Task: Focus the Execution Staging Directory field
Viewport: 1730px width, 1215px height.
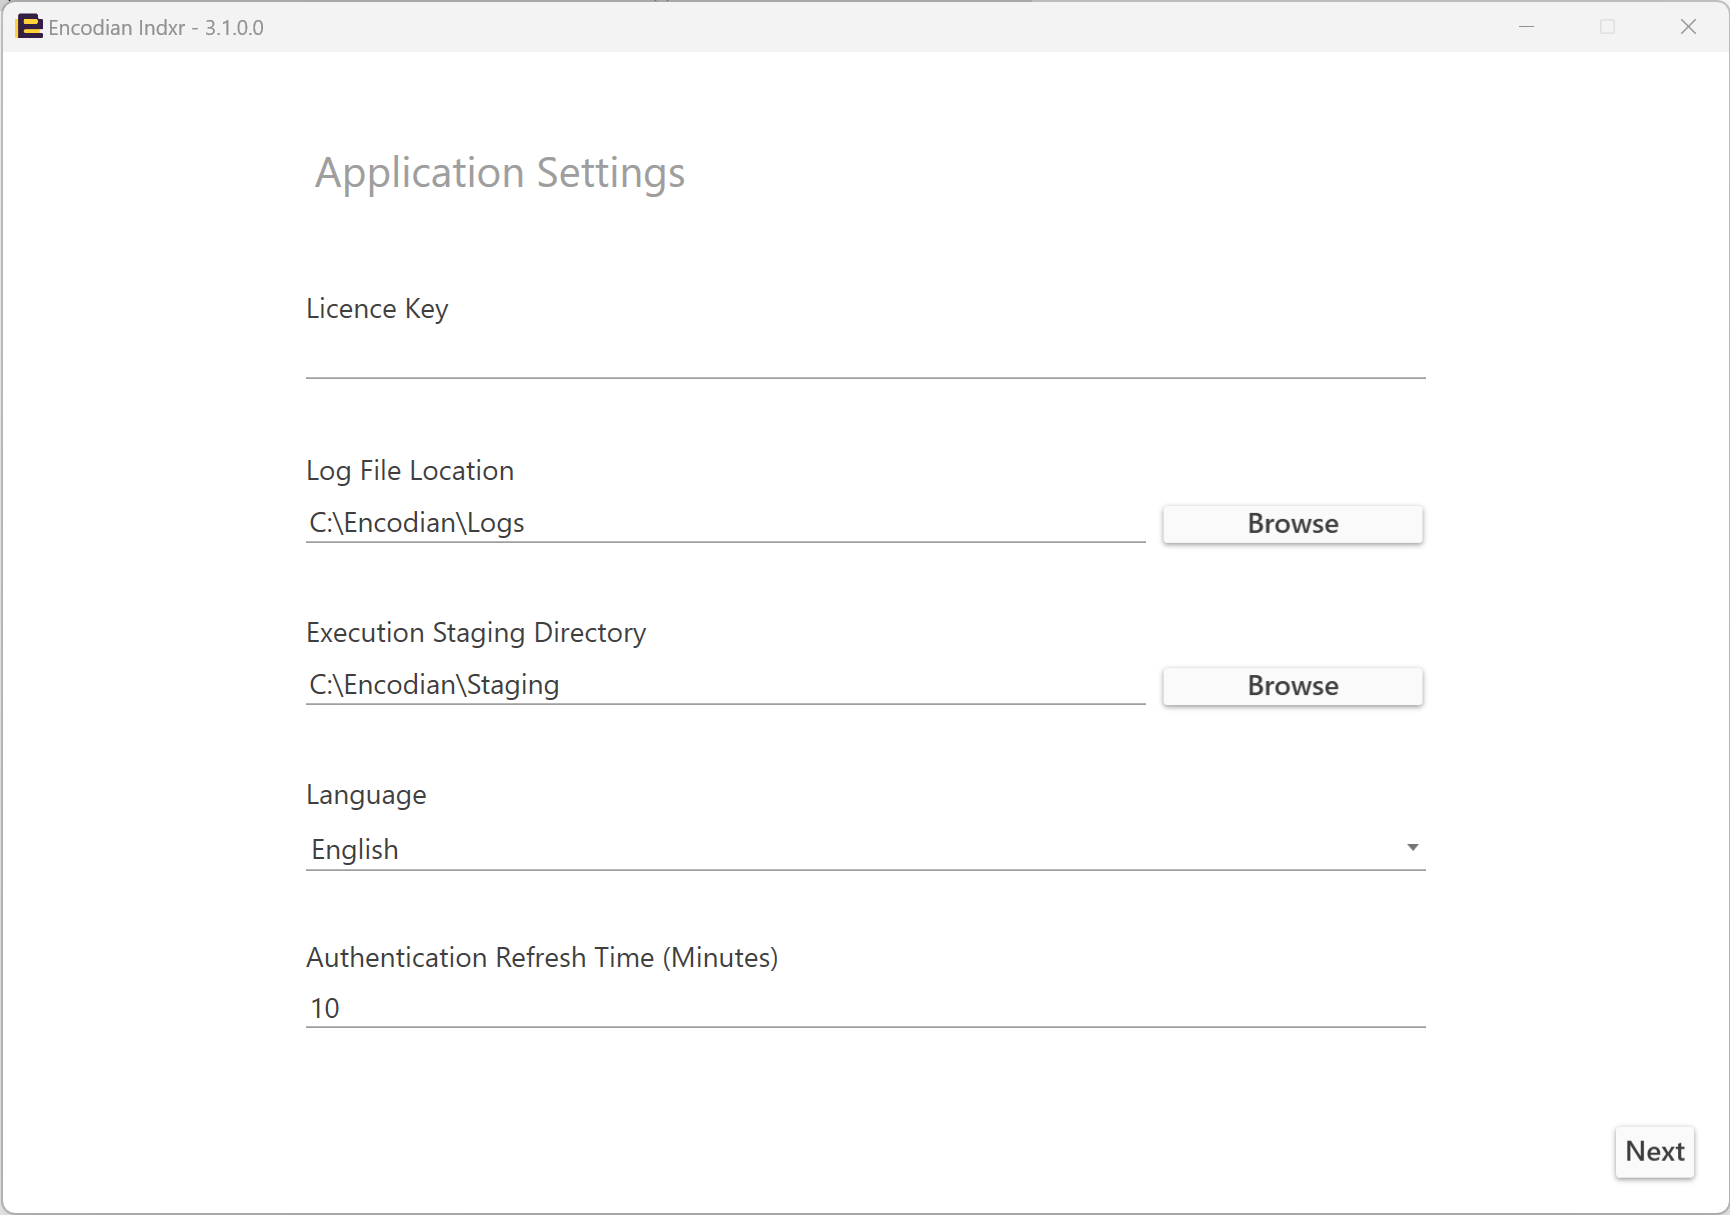Action: click(725, 685)
